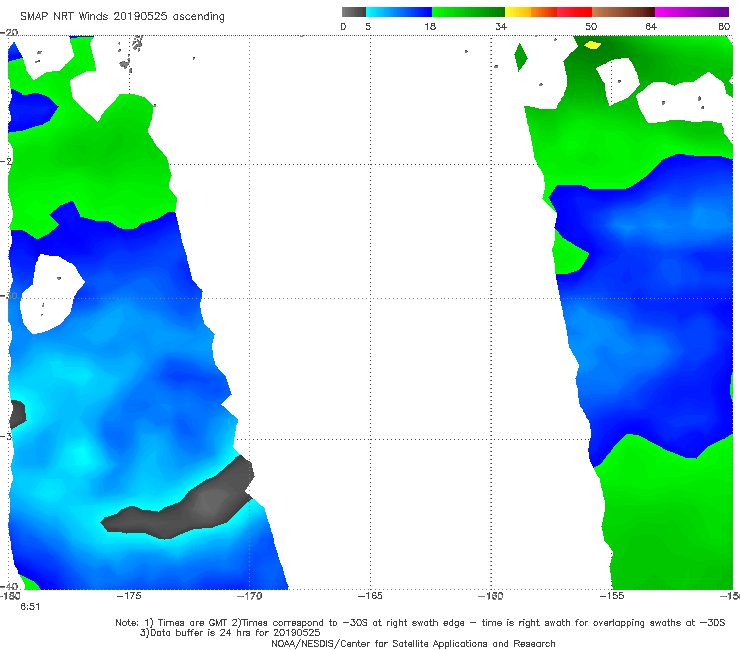Click the small yellow high-wind patch on map
This screenshot has height=650, width=740.
coord(592,45)
